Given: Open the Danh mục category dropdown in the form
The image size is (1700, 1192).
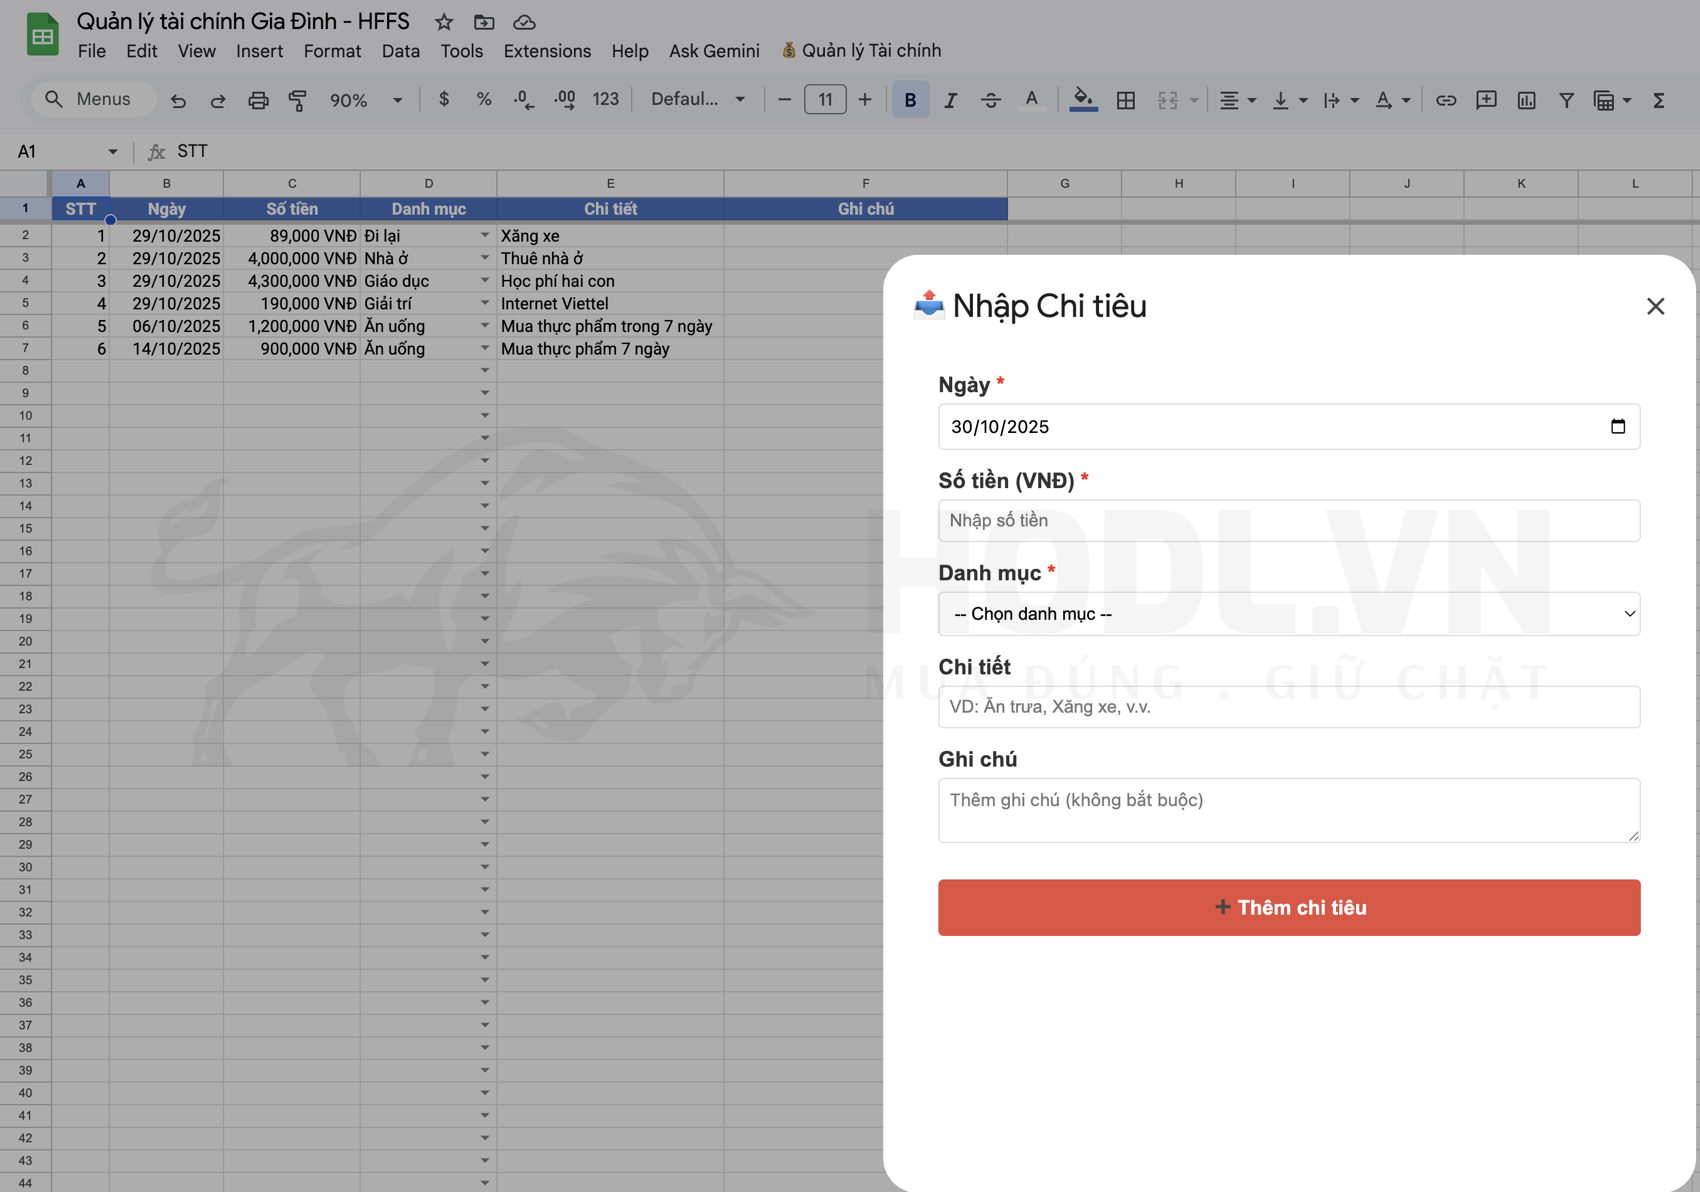Looking at the screenshot, I should coord(1288,613).
